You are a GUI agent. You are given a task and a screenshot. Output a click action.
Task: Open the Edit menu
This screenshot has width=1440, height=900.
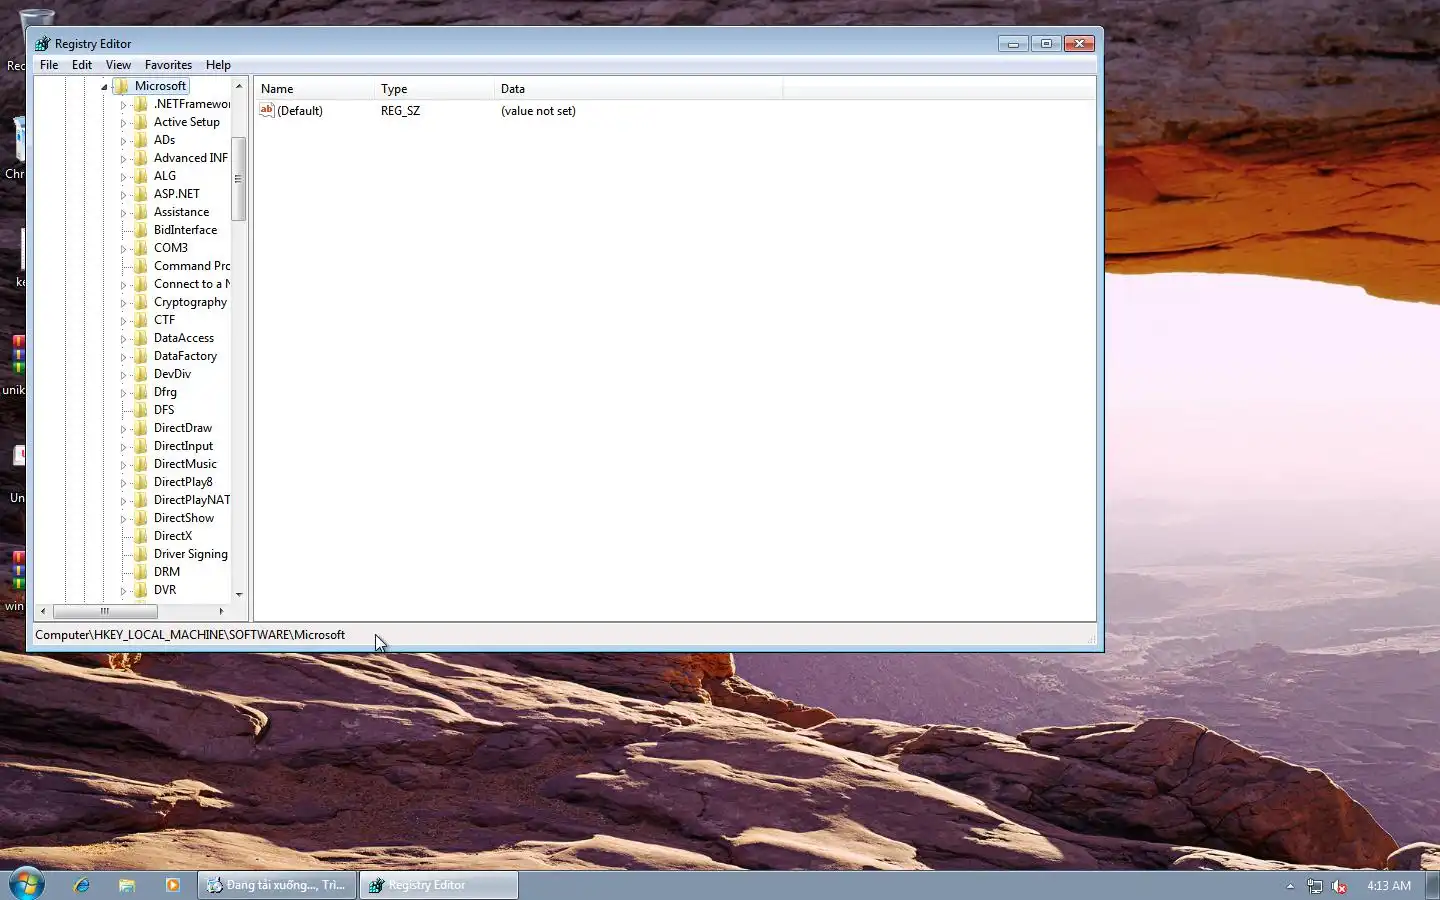pyautogui.click(x=82, y=65)
